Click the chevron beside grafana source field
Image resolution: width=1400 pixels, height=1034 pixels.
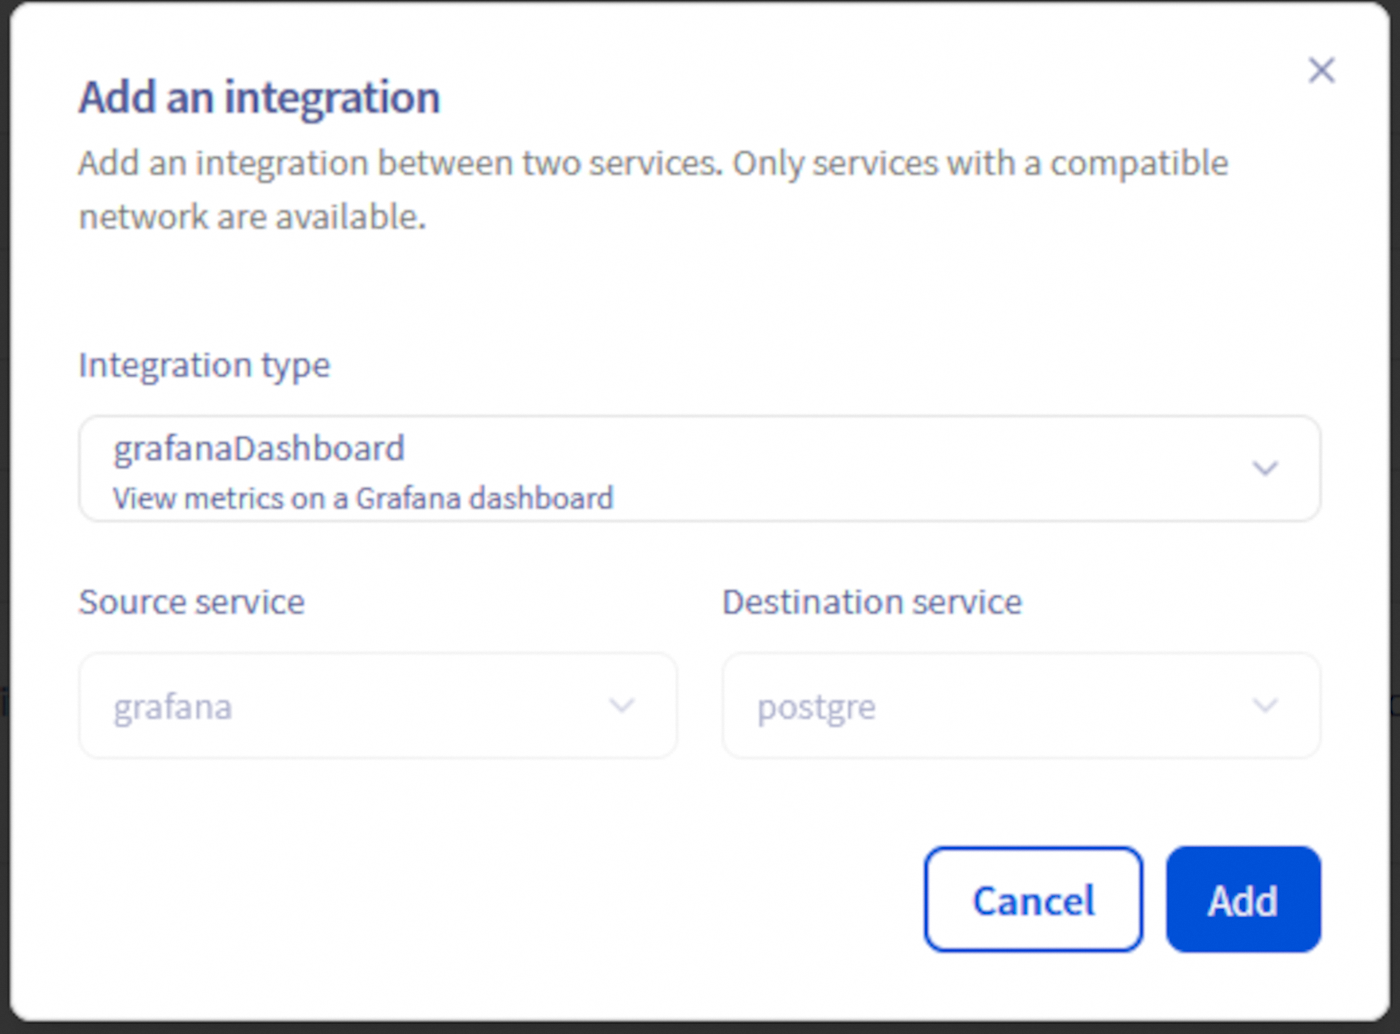click(x=622, y=705)
